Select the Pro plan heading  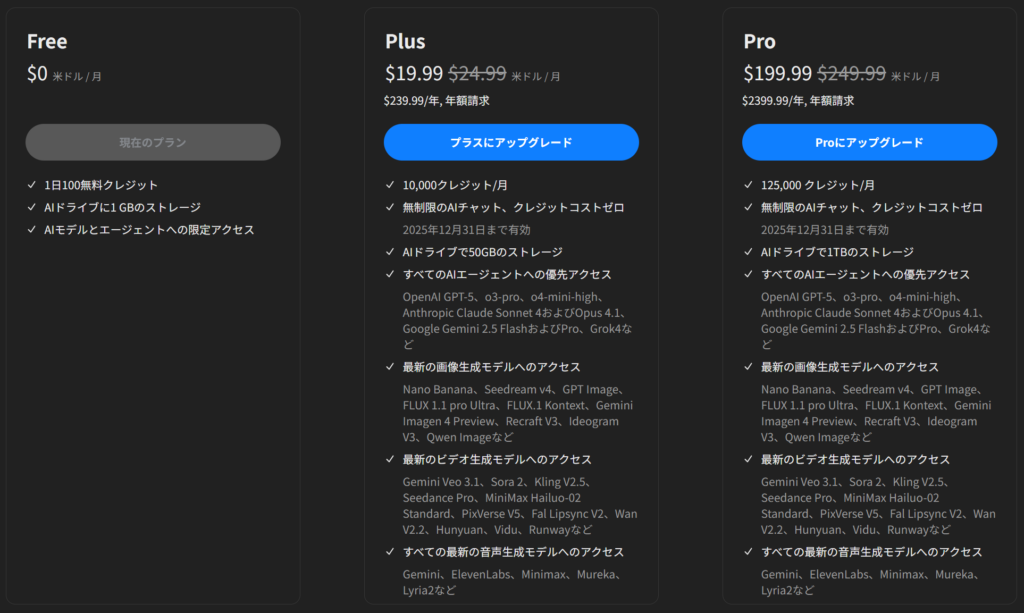pos(759,41)
